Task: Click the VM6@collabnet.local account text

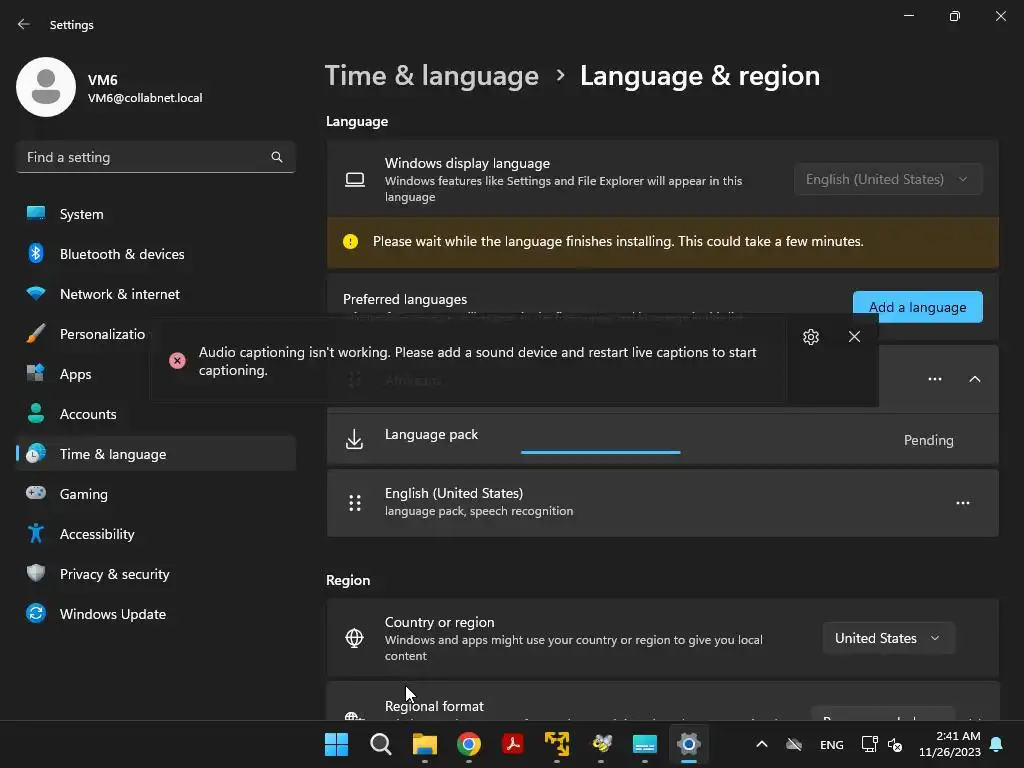Action: tap(145, 98)
